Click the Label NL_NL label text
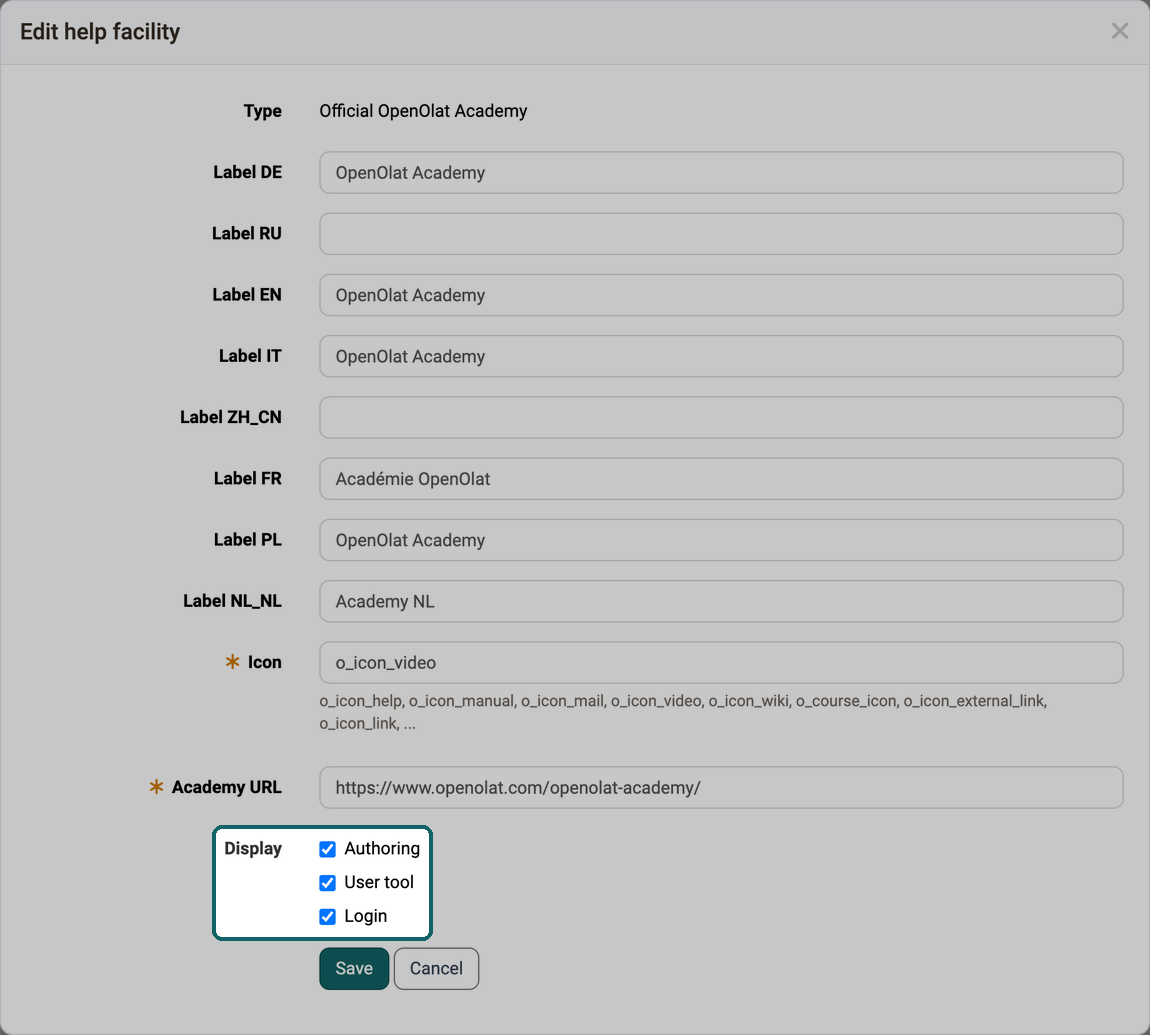The height and width of the screenshot is (1035, 1150). (x=232, y=601)
